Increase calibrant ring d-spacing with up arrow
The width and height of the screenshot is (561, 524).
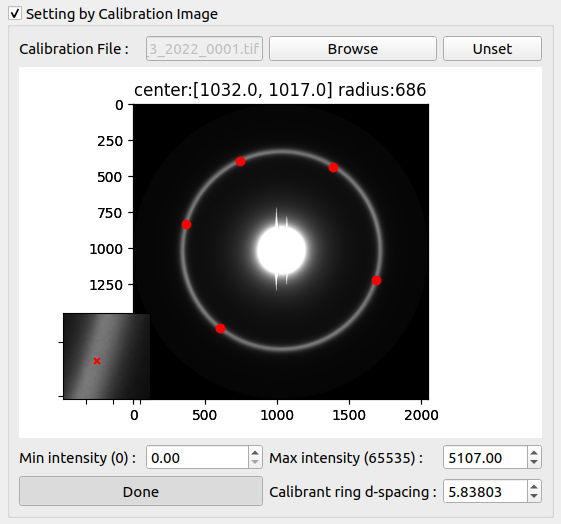tap(534, 487)
